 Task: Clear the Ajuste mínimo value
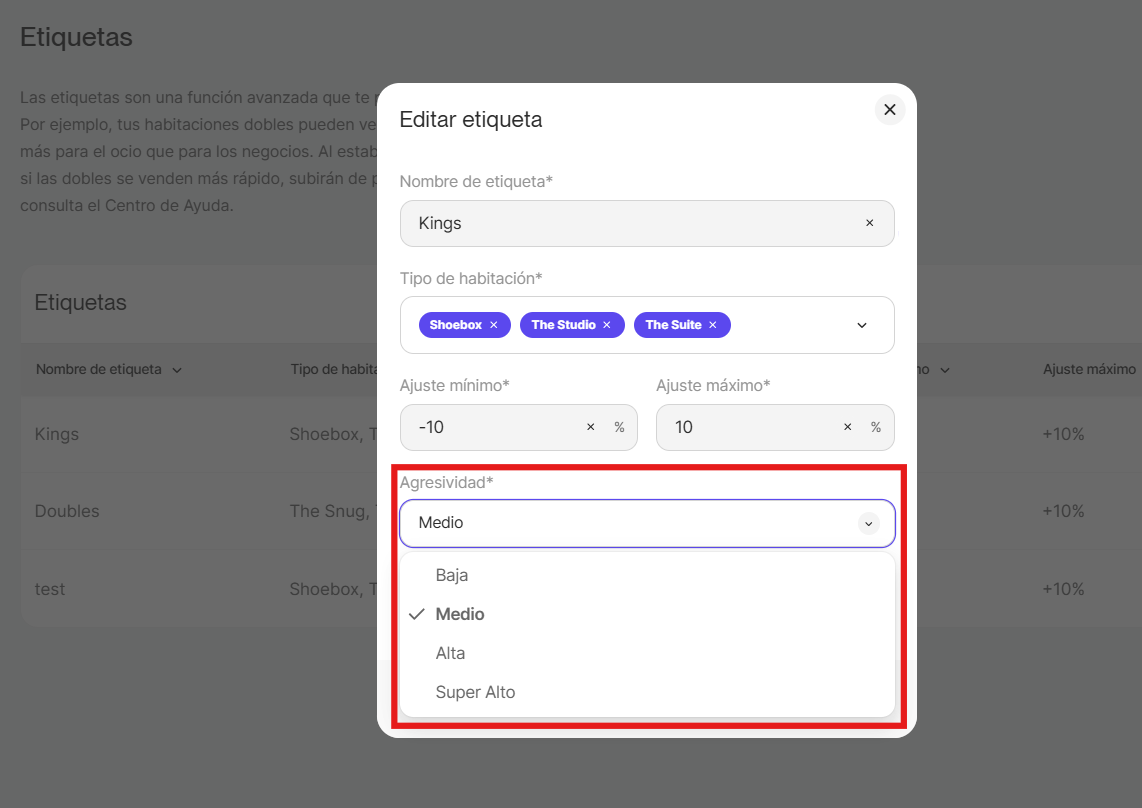click(590, 427)
